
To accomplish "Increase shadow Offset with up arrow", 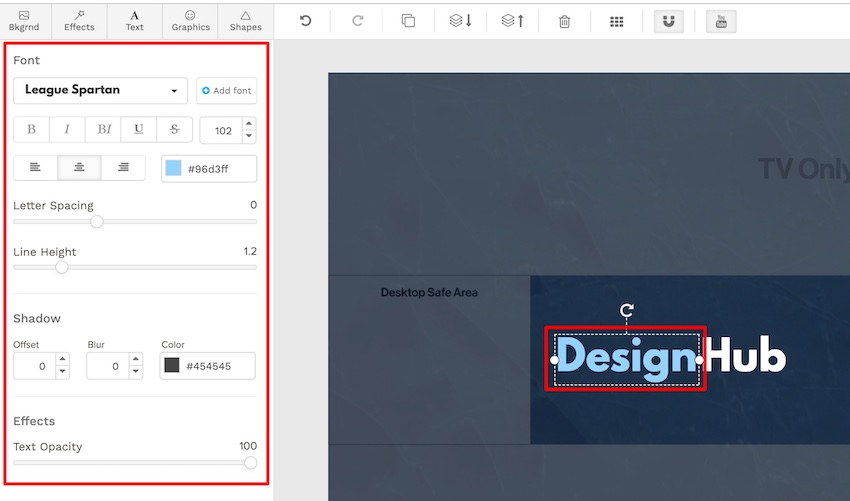I will (62, 359).
